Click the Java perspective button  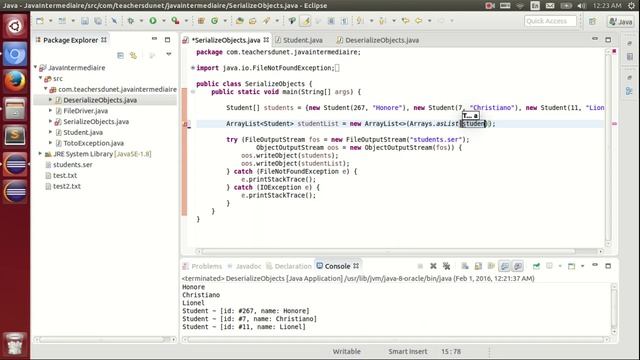point(620,21)
